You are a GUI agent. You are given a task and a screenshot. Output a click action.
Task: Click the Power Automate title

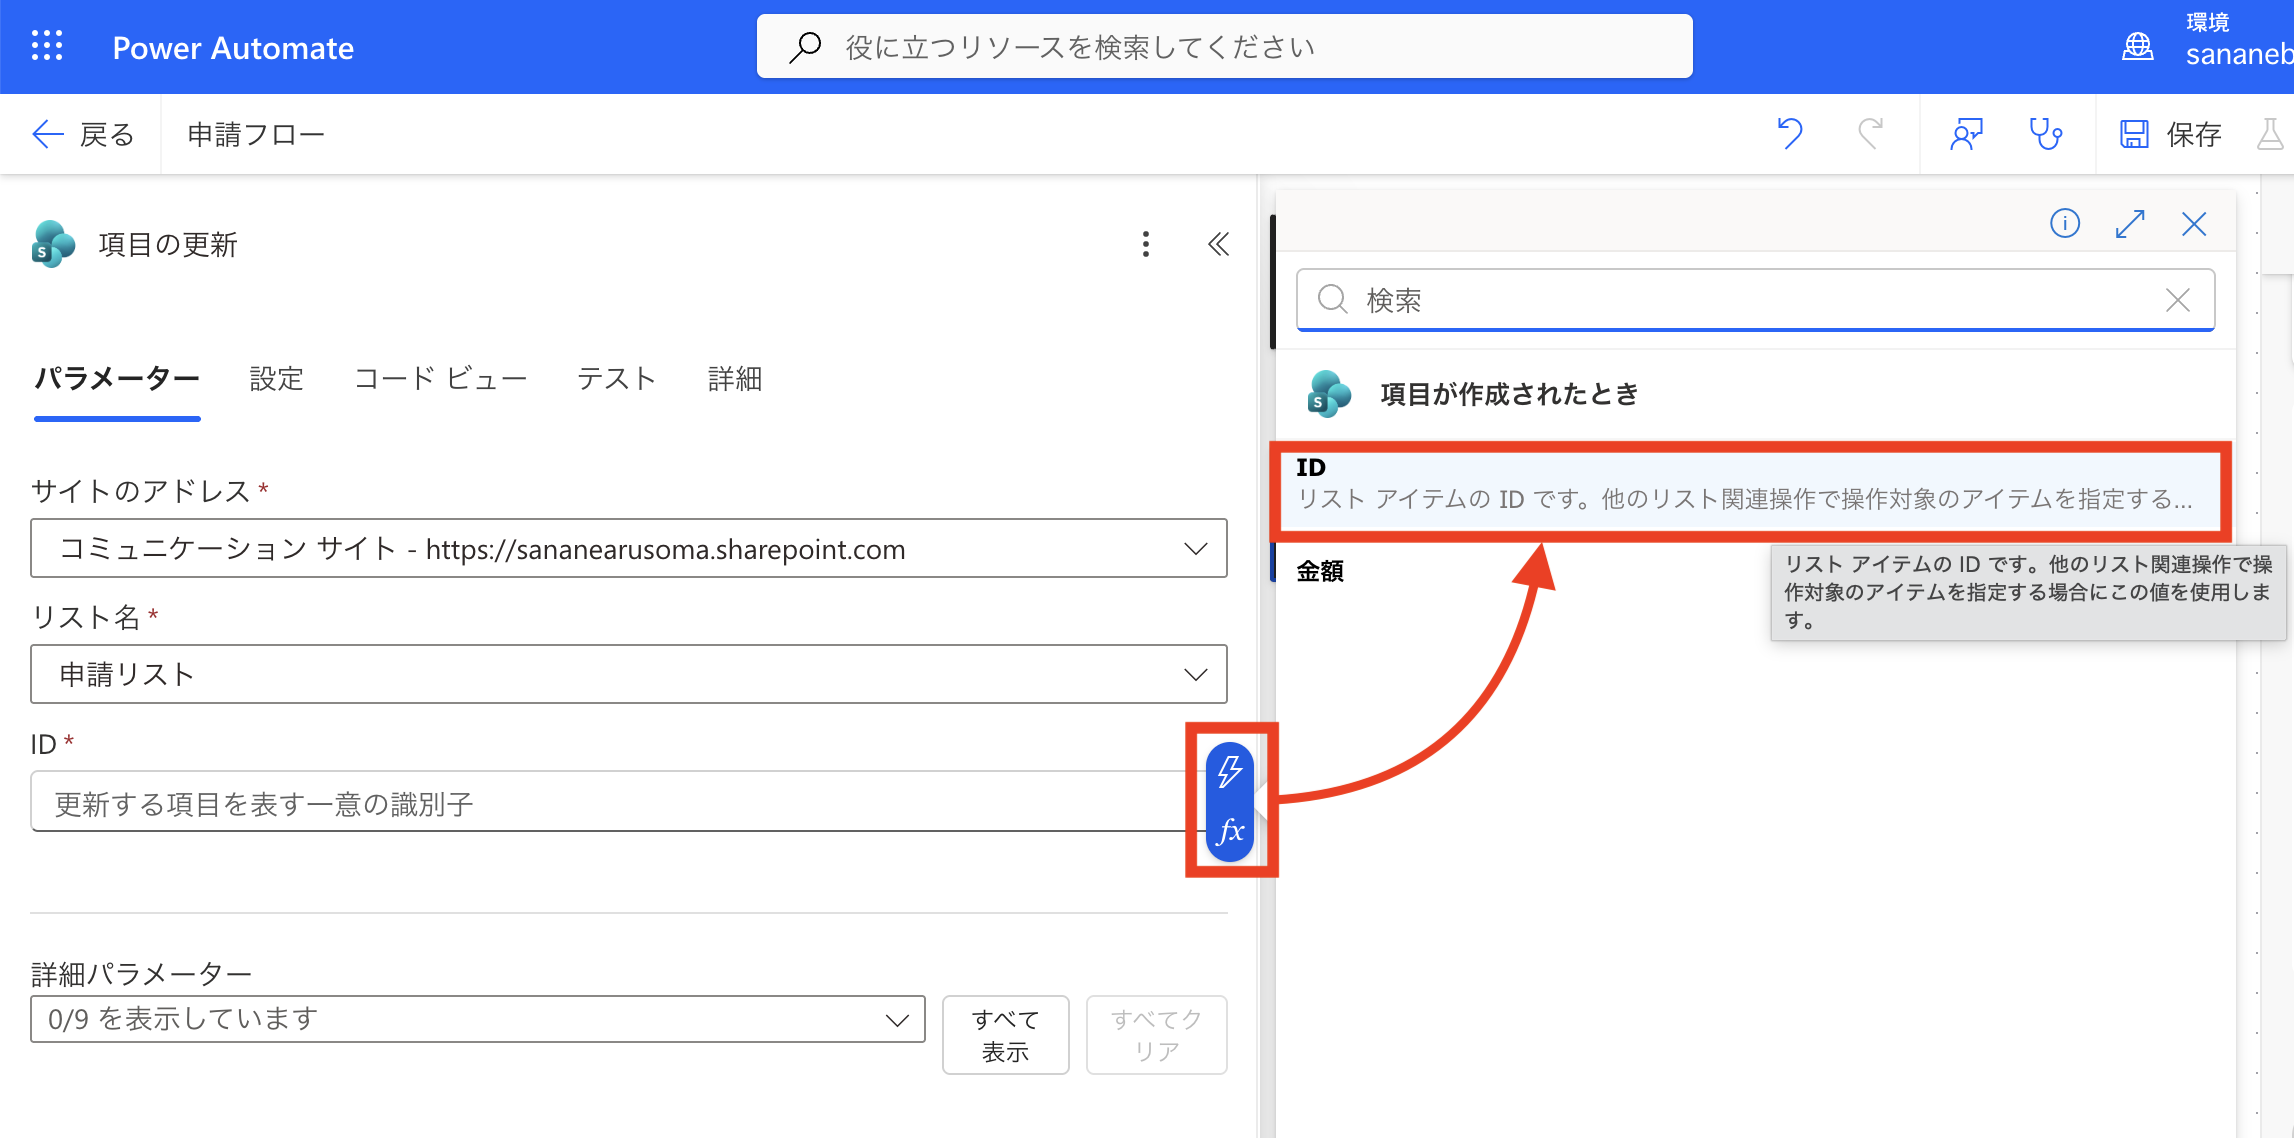(x=233, y=47)
